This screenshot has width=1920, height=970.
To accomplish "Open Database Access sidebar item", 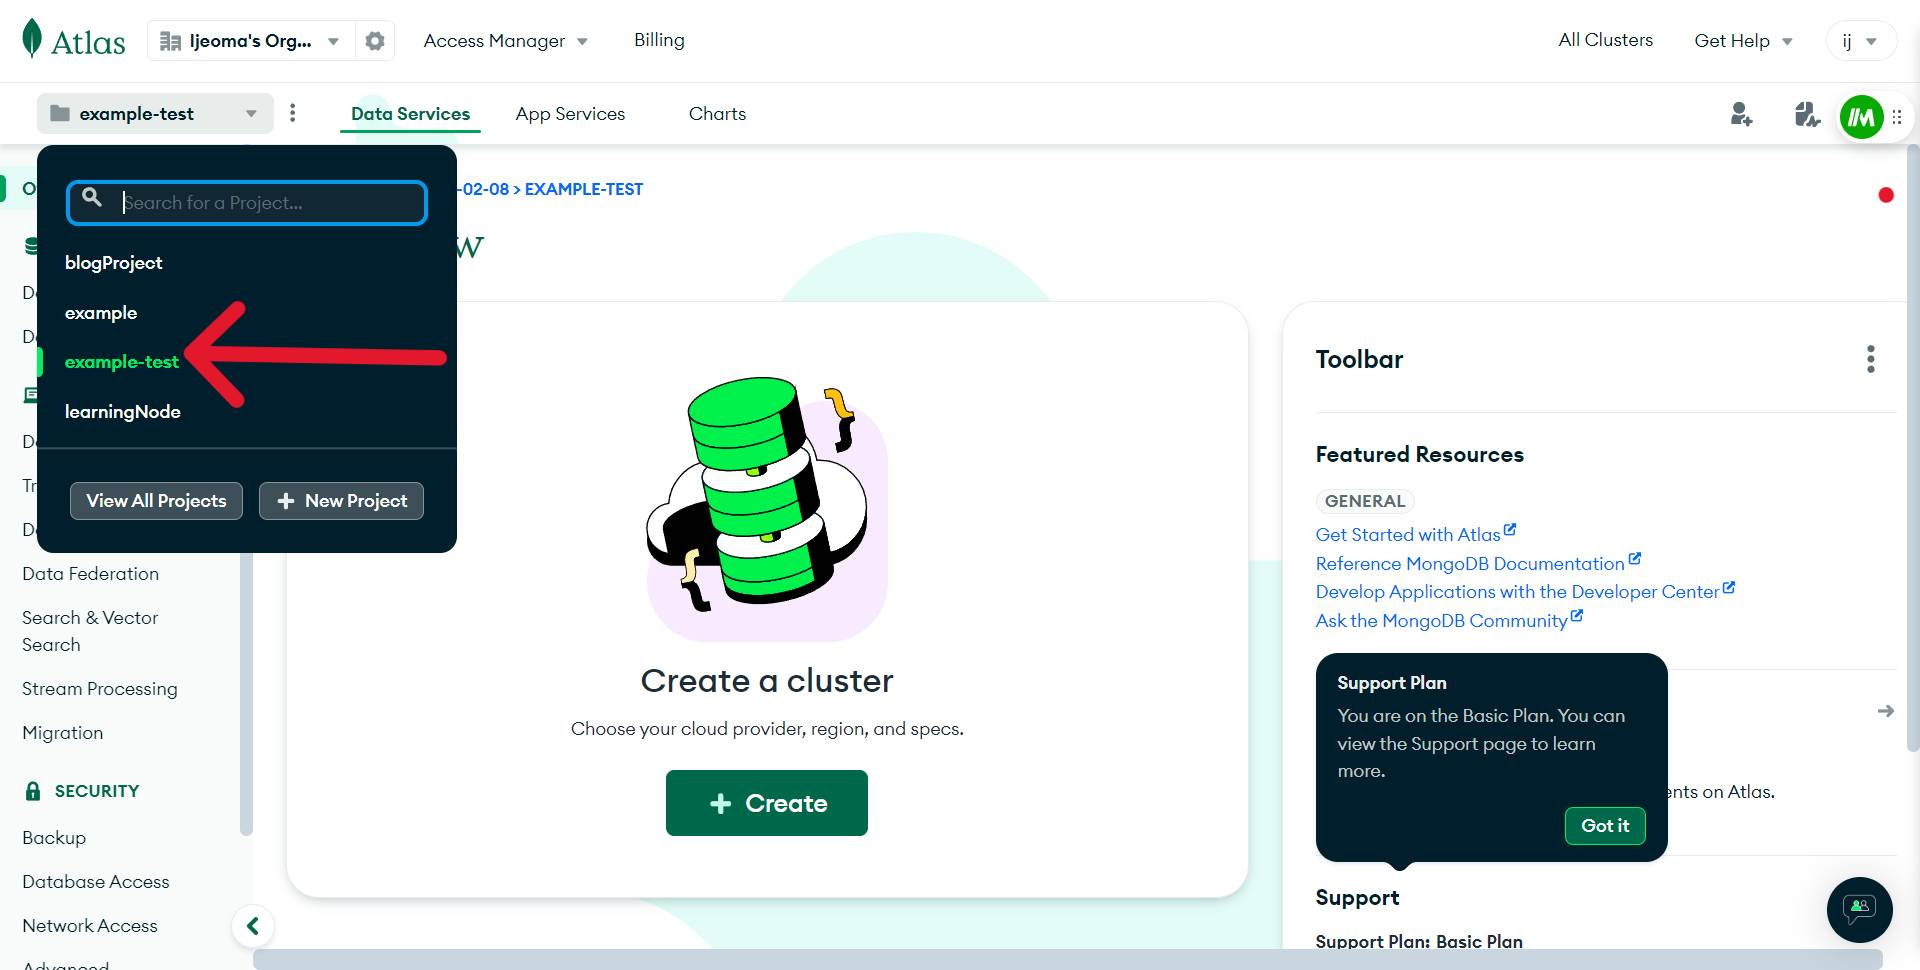I will 95,882.
